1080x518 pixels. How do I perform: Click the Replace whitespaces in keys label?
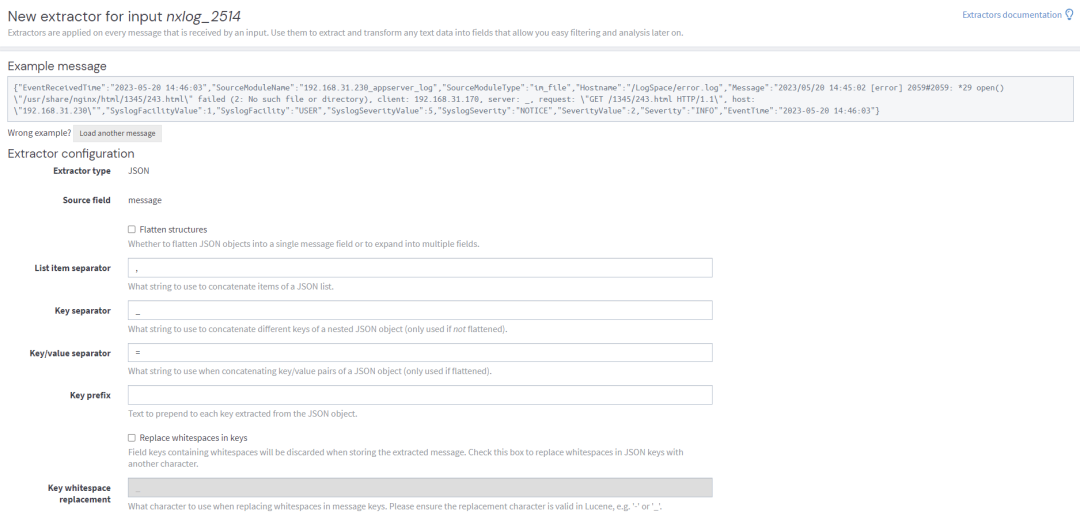pyautogui.click(x=194, y=437)
